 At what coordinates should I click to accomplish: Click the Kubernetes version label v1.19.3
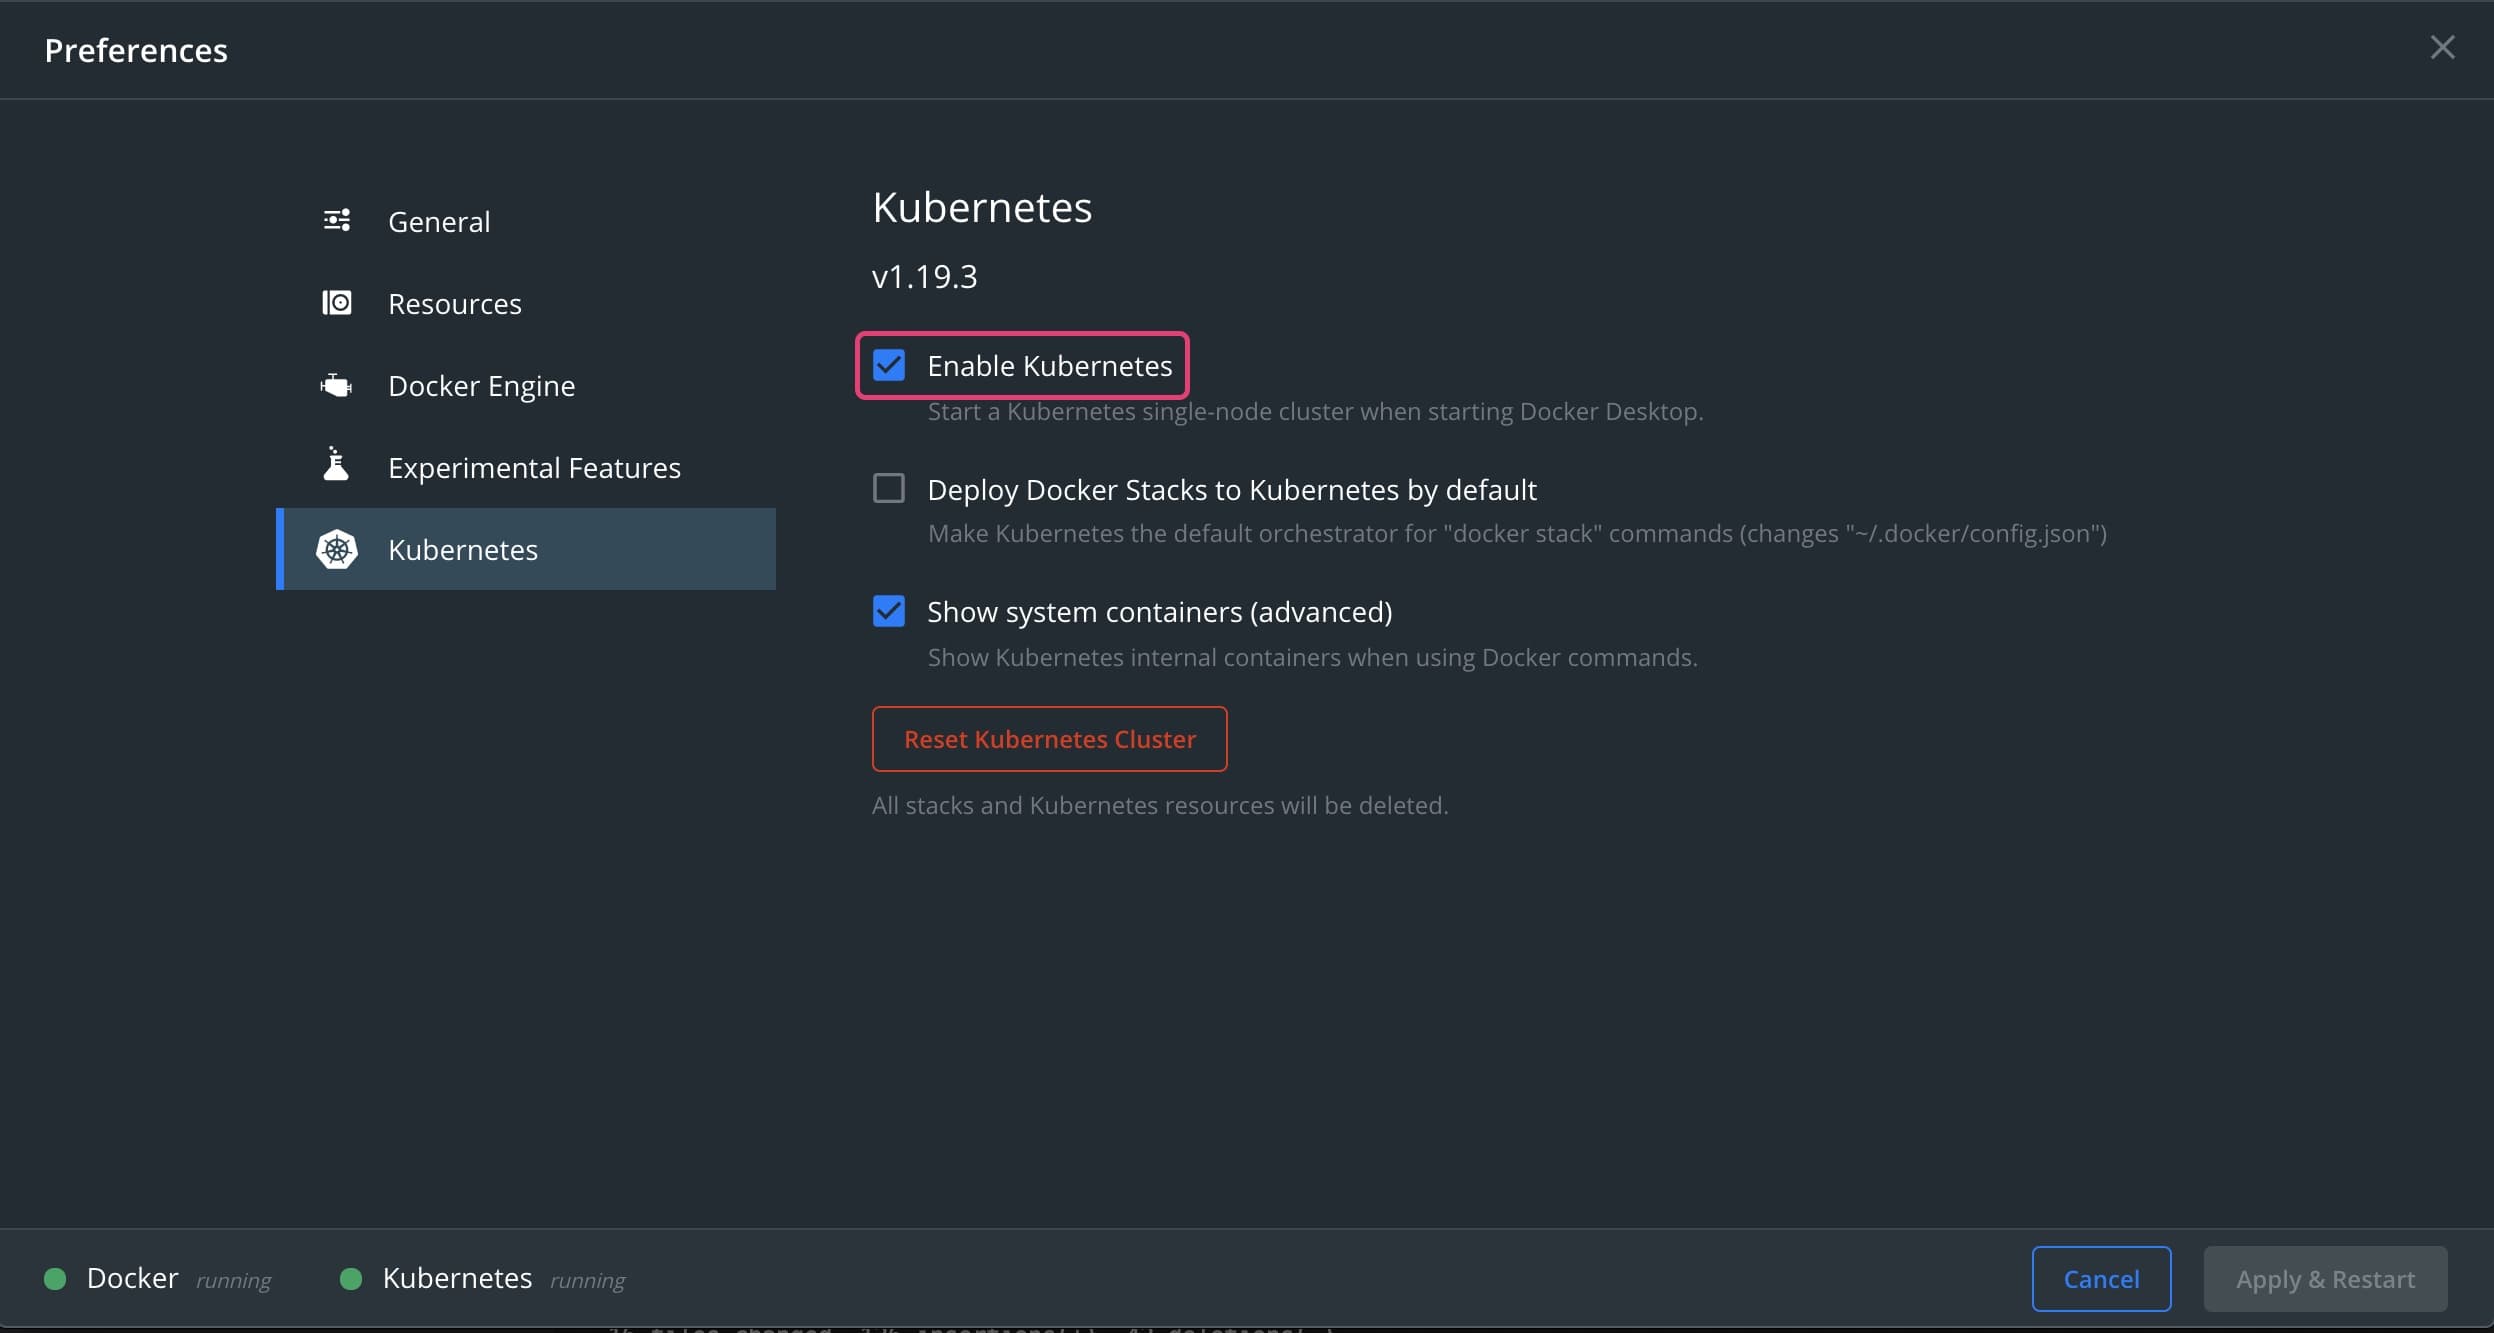(925, 277)
